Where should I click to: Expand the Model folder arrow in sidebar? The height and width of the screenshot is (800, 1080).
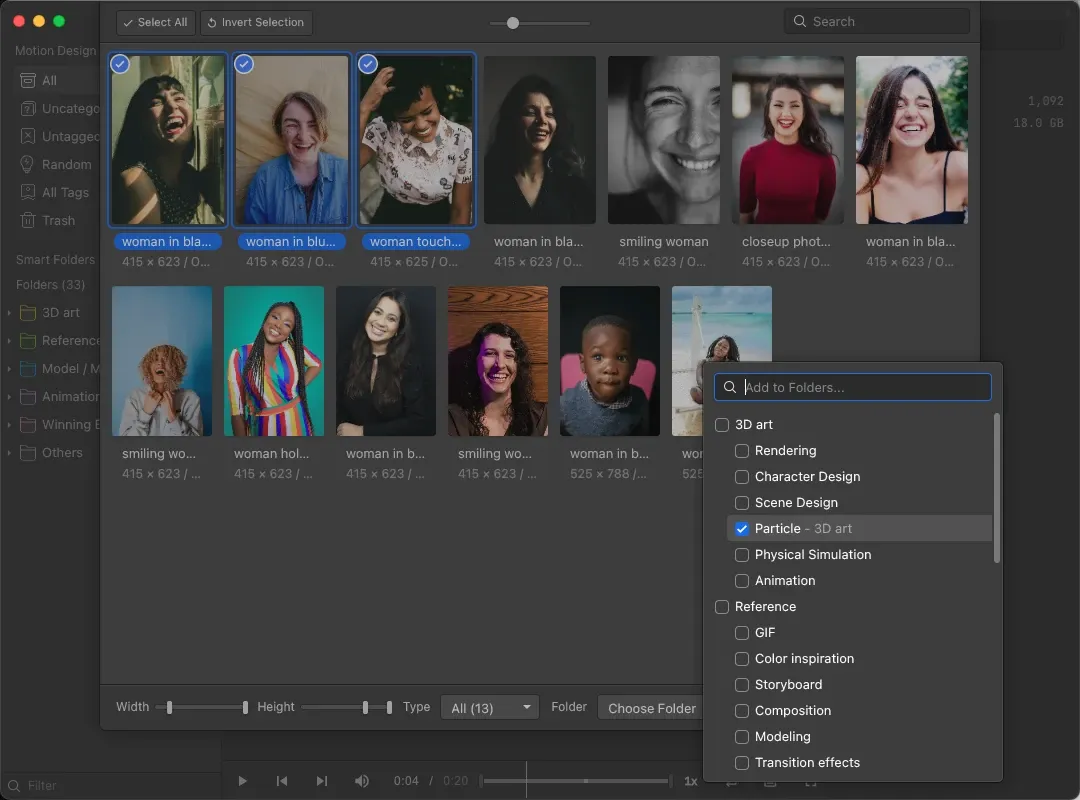(9, 369)
